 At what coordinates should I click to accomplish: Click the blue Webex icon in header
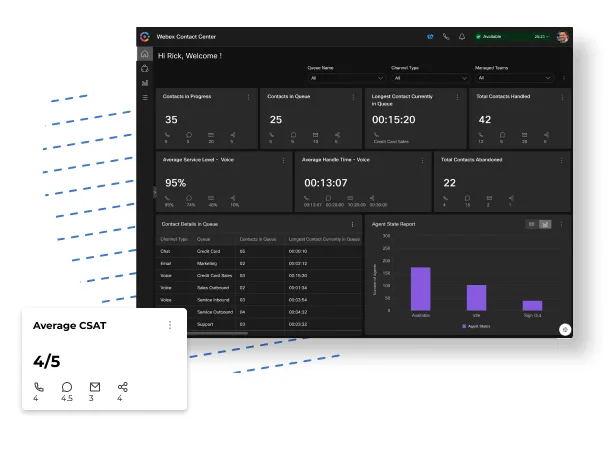click(430, 37)
